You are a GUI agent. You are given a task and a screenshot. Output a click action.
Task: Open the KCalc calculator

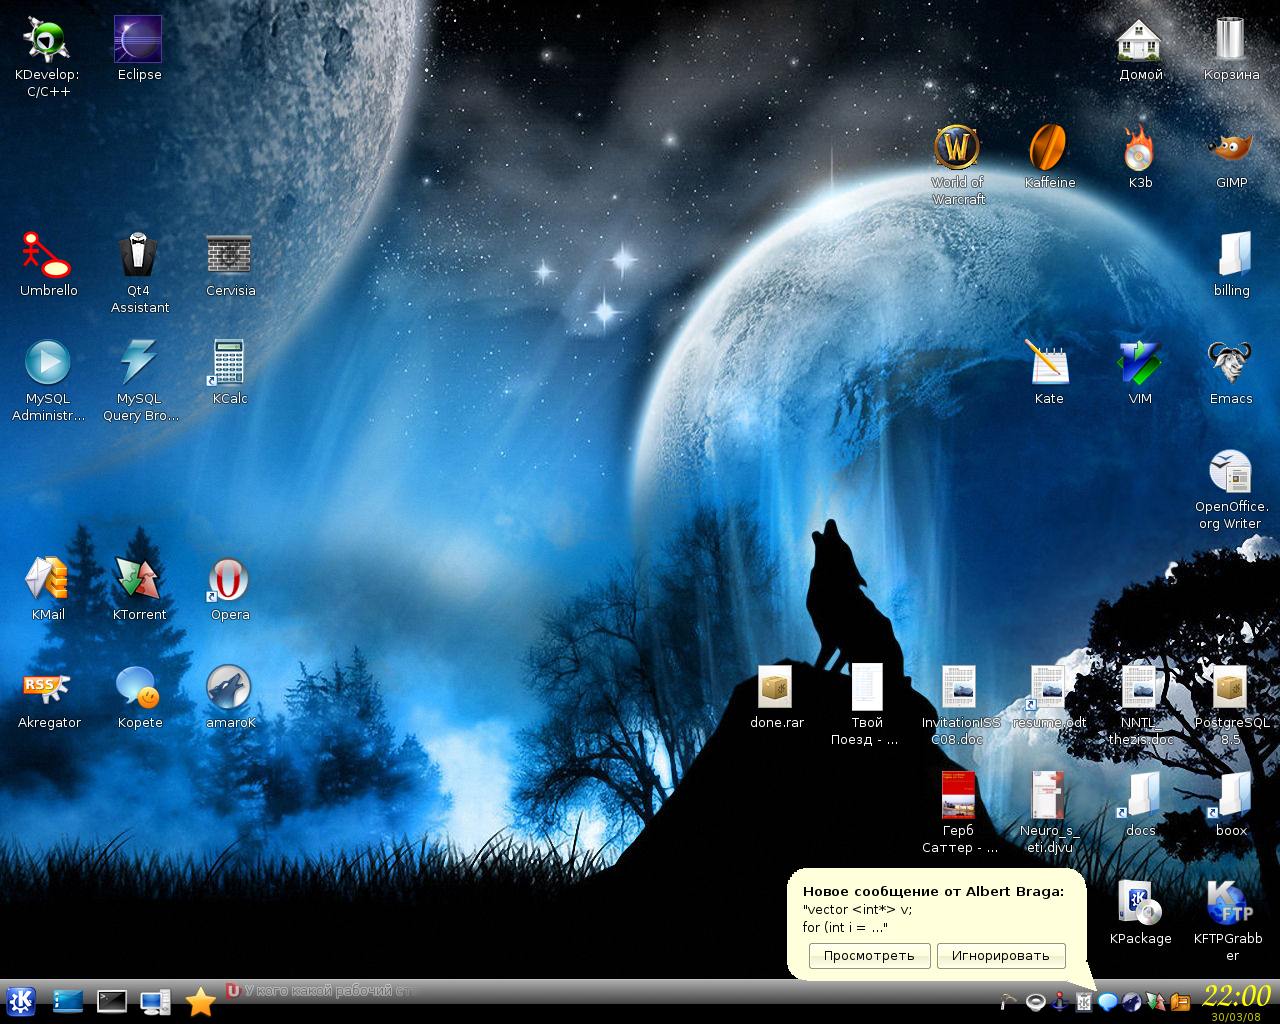[x=229, y=363]
